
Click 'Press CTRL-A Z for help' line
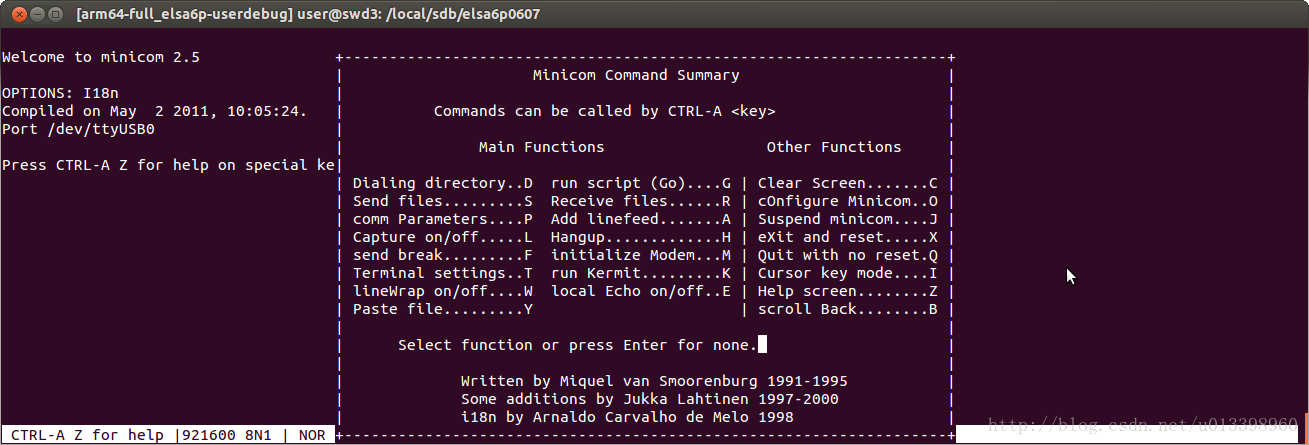tap(169, 165)
